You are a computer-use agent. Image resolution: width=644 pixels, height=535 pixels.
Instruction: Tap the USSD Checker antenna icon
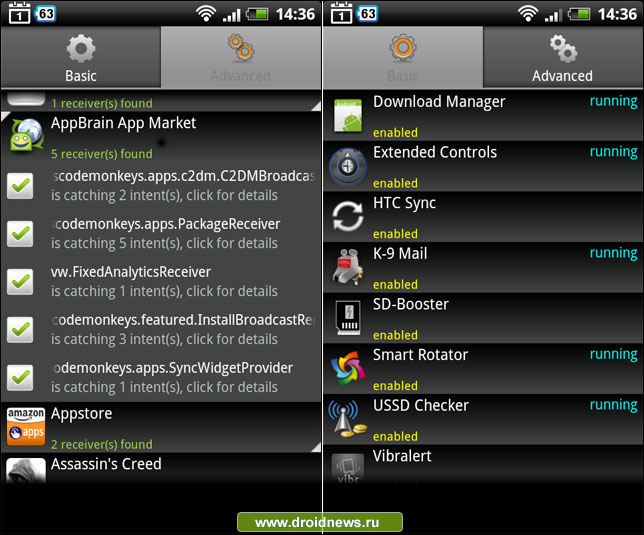click(348, 418)
